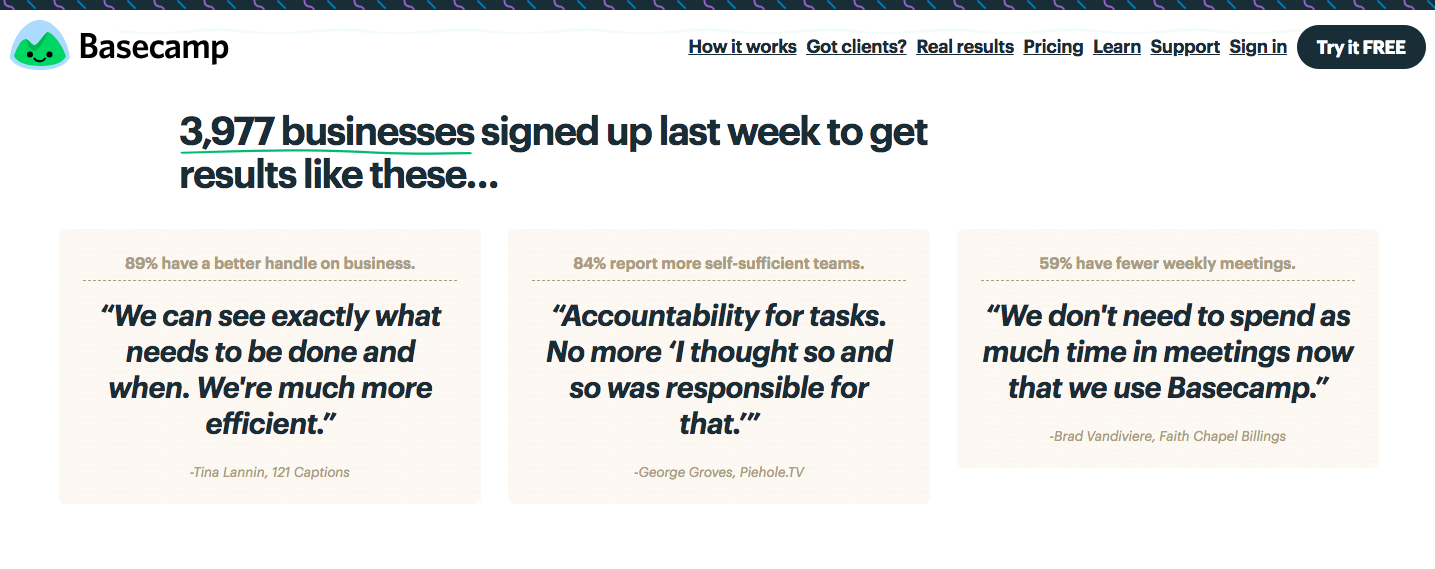This screenshot has height=569, width=1435.
Task: Click the Brad Vandiviere attribution text
Action: coord(1167,436)
